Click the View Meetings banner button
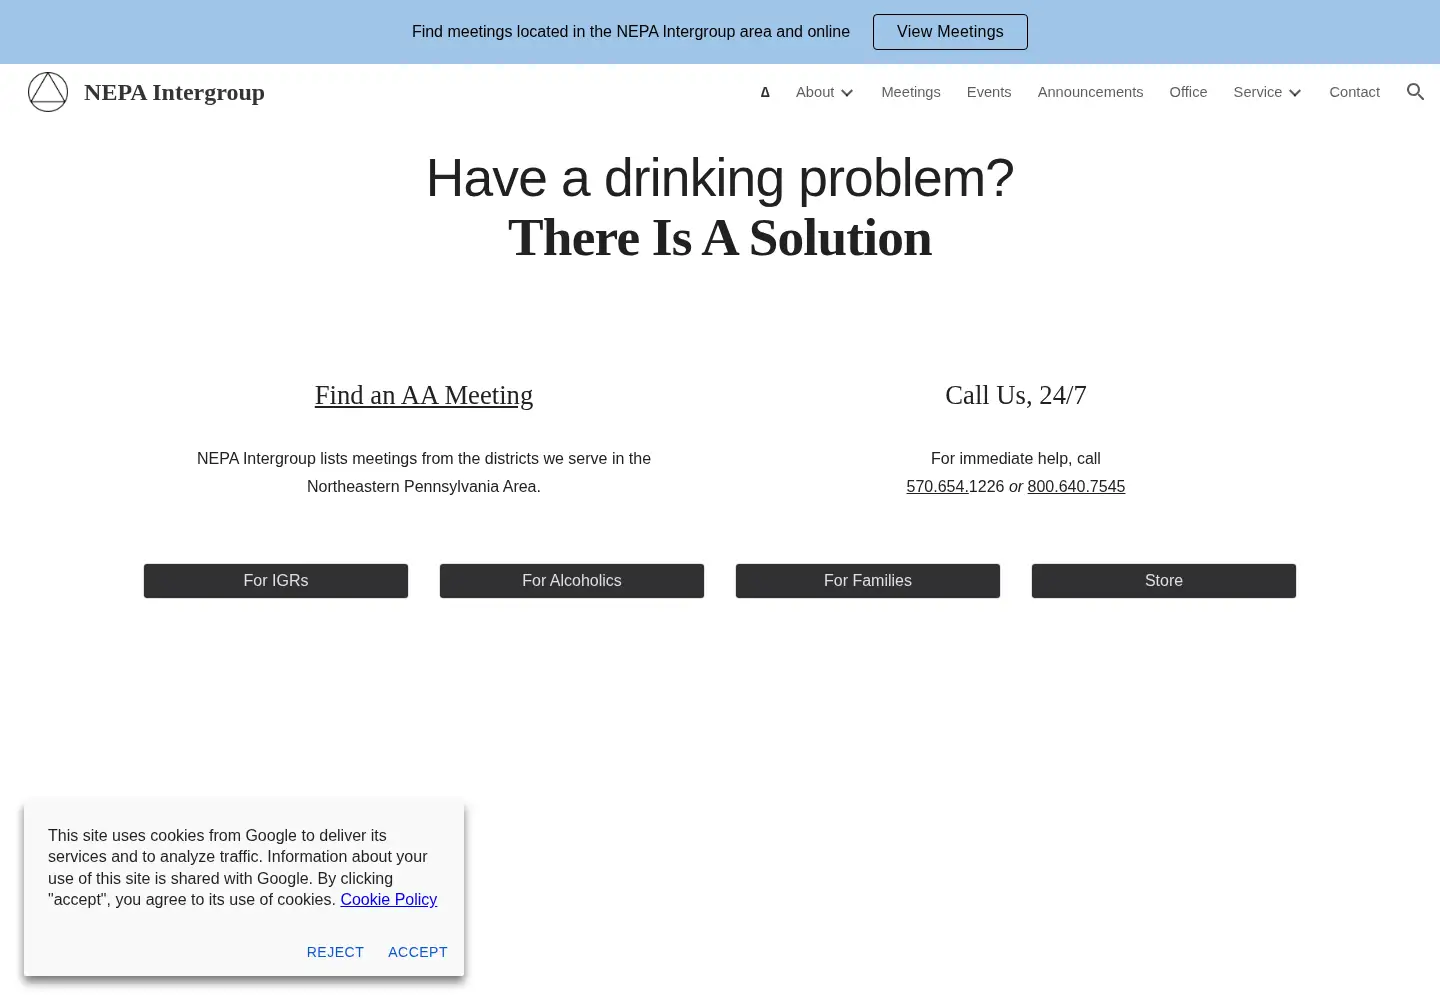This screenshot has height=1000, width=1440. 950,32
